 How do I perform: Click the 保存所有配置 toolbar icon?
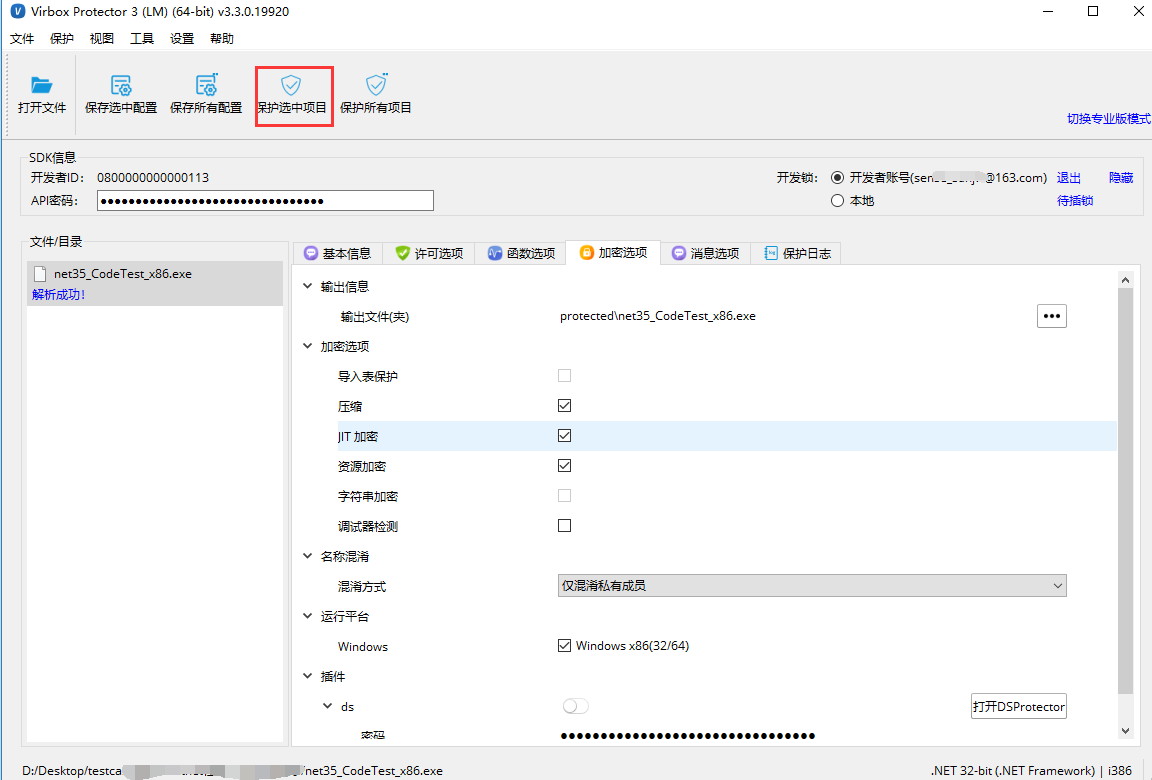coord(206,85)
